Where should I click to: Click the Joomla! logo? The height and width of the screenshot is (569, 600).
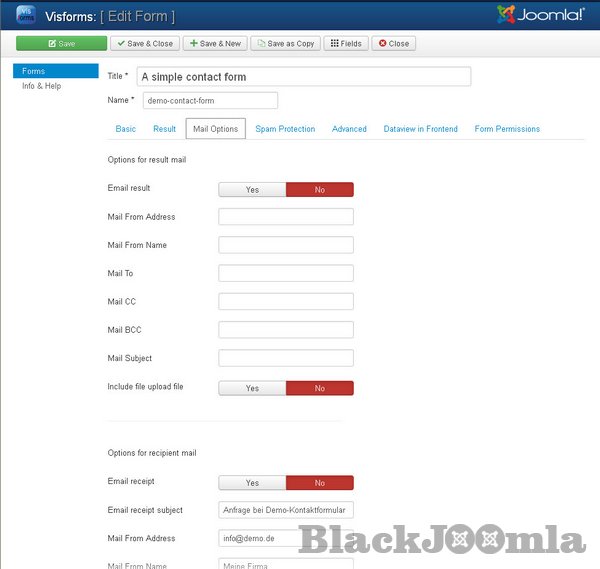coord(540,15)
